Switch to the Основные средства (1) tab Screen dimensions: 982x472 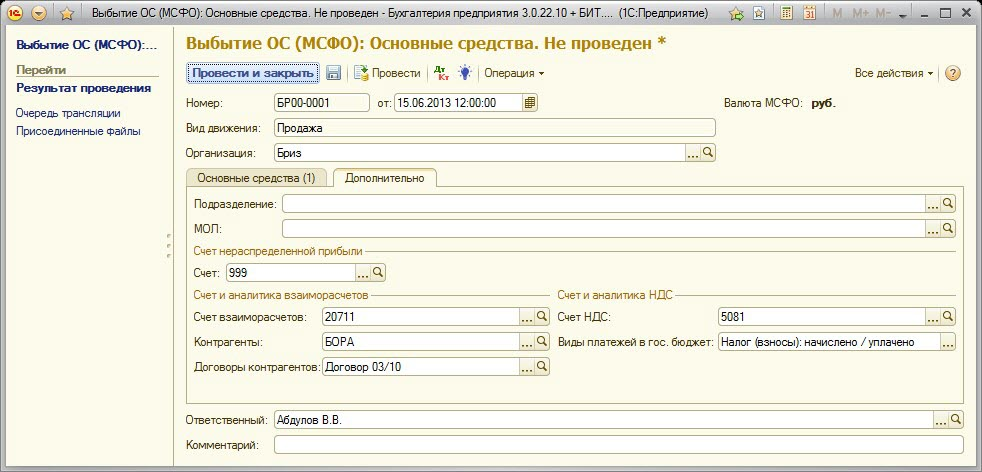click(x=256, y=178)
